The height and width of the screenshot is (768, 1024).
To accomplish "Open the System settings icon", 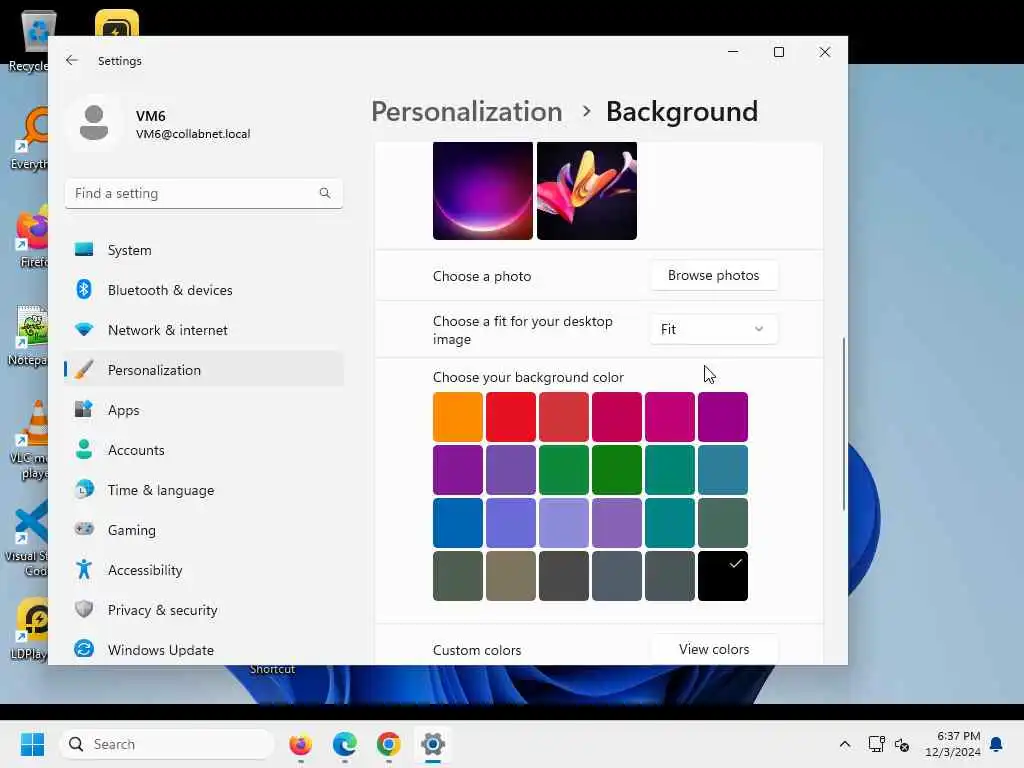I will [84, 249].
